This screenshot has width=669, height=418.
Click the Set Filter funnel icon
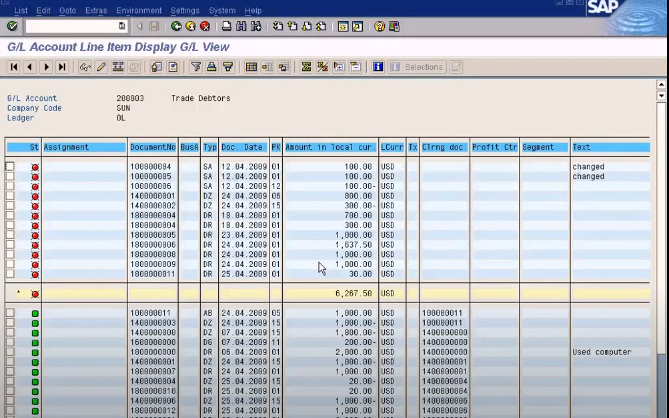[196, 67]
